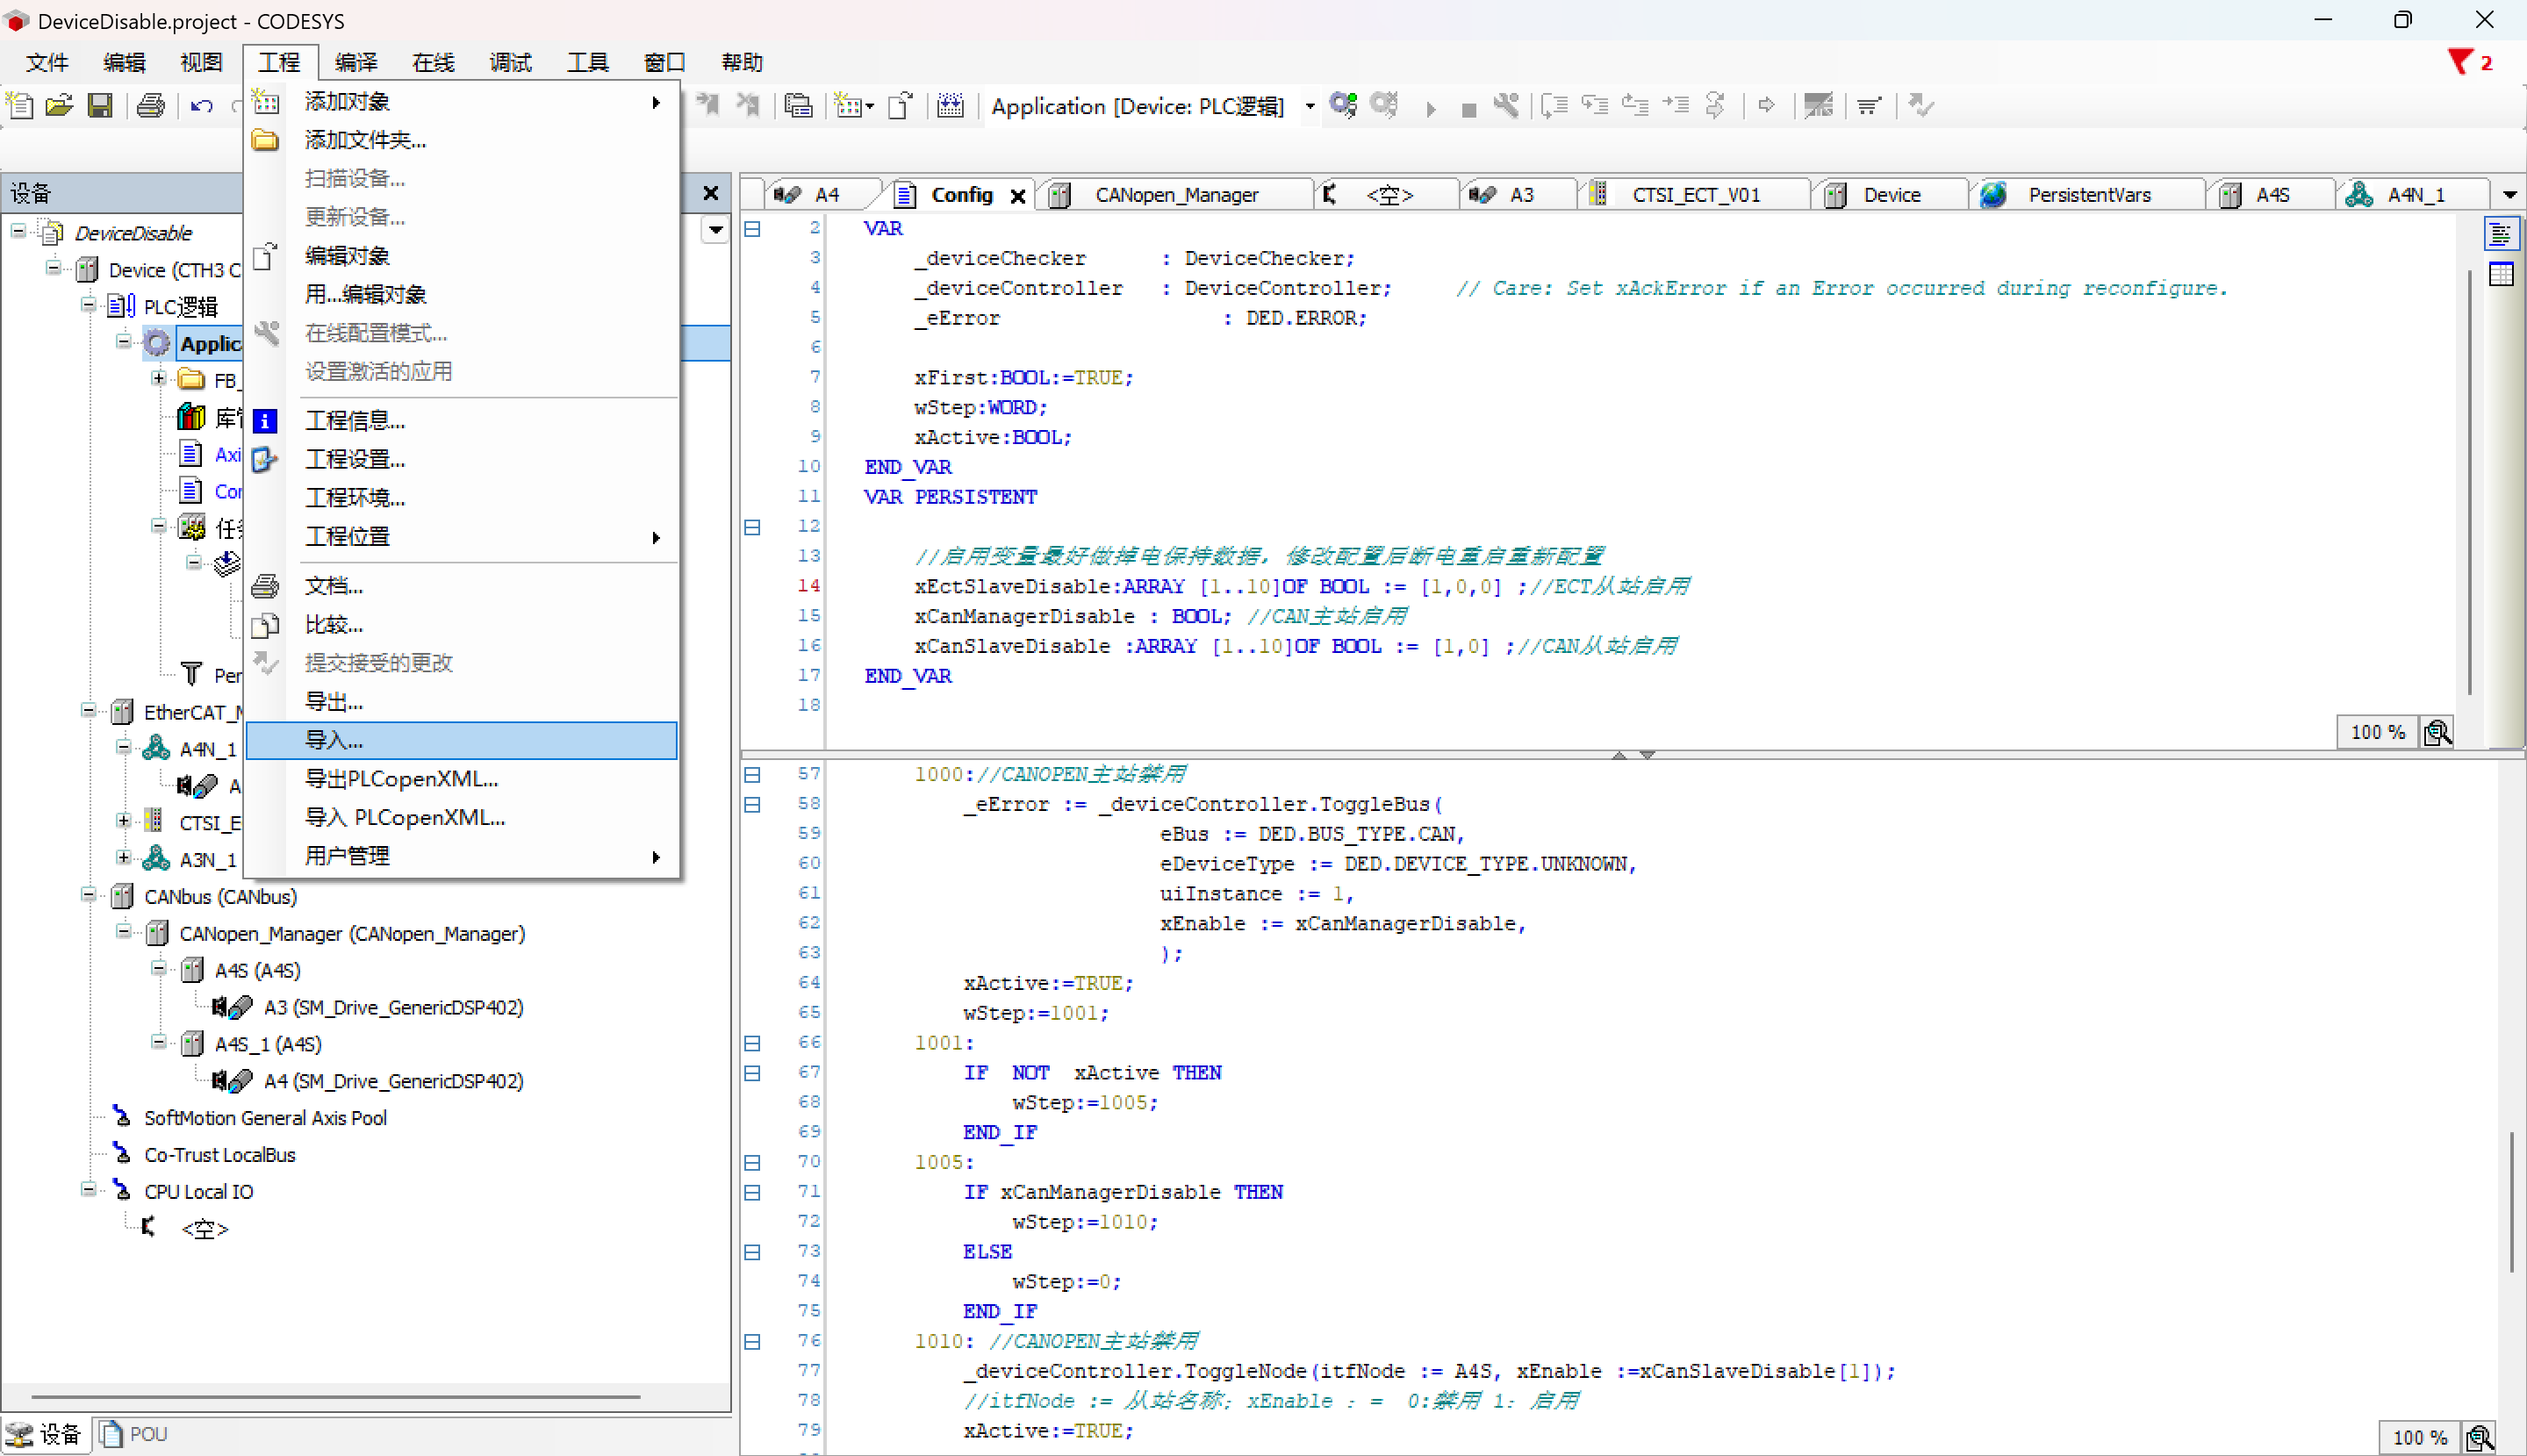This screenshot has width=2527, height=1456.
Task: Fold the IF block at line 71
Action: (752, 1193)
